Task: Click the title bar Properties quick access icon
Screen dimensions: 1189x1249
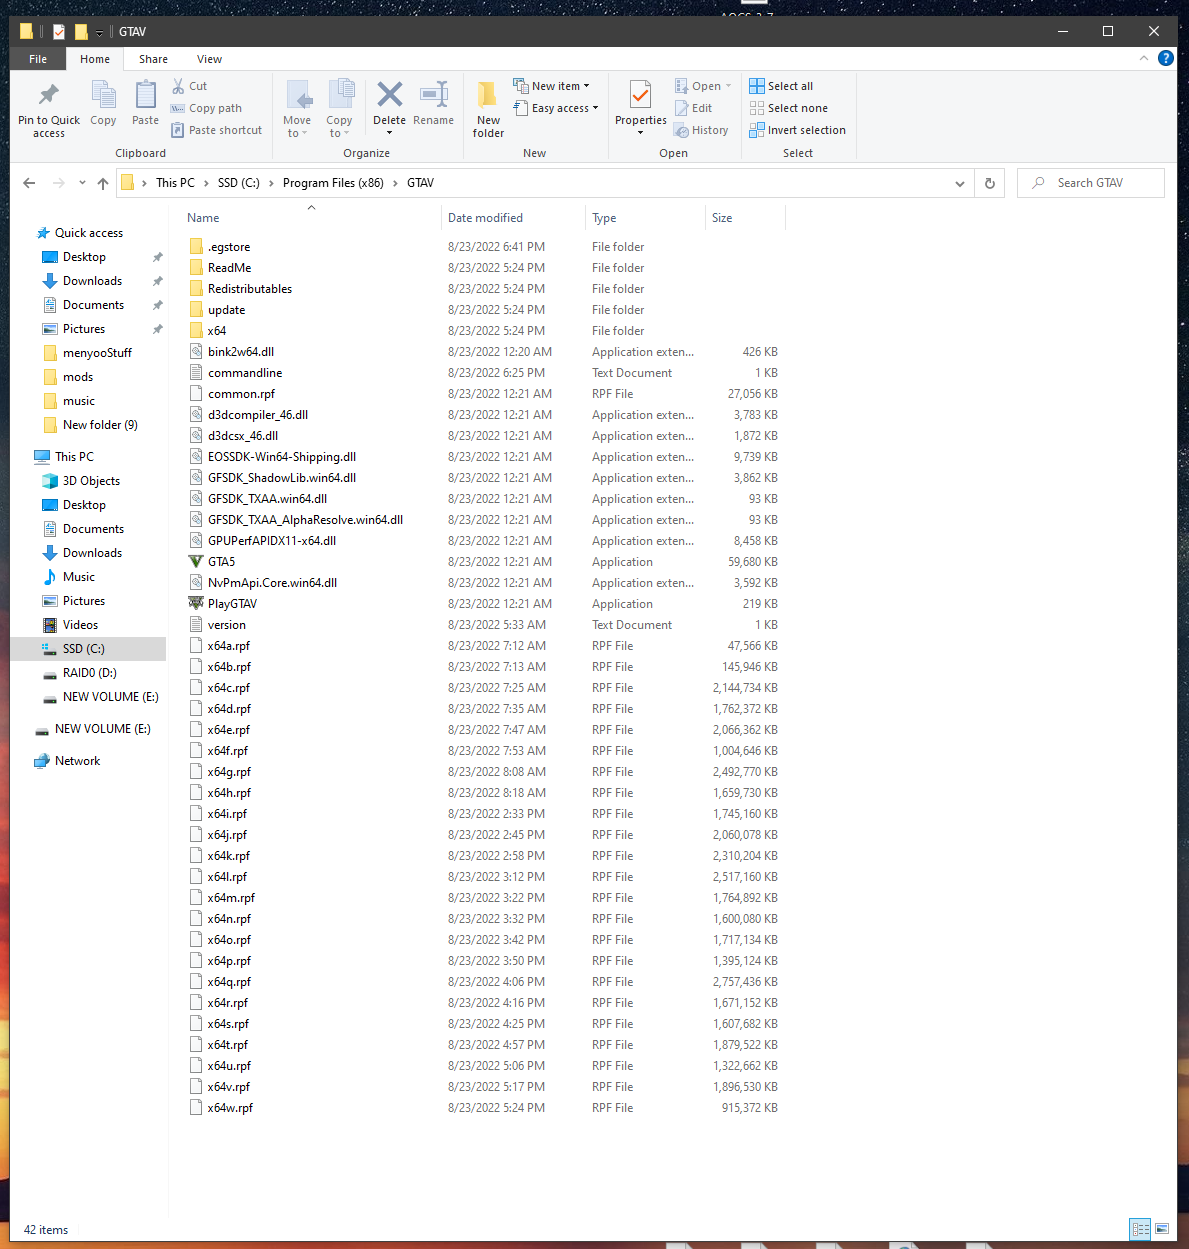Action: 59,32
